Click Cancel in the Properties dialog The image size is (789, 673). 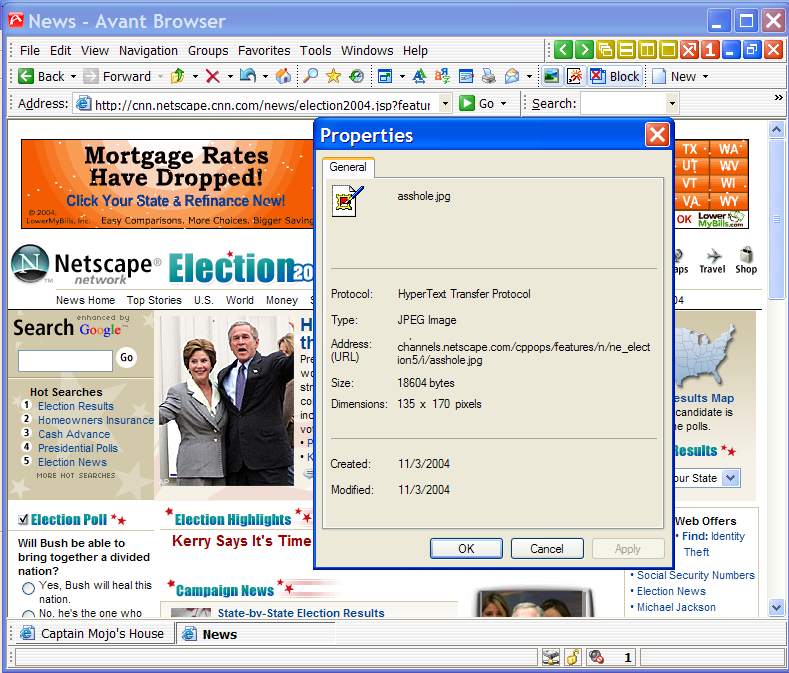(547, 549)
